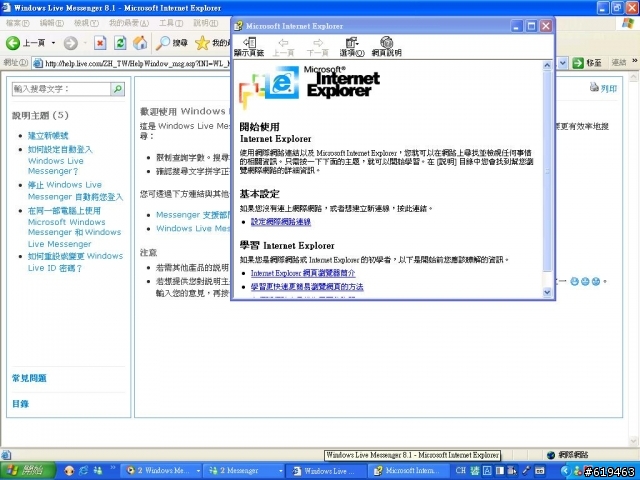The height and width of the screenshot is (480, 640).
Task: Open the 學習更快速更簡易瀏覽網頁的方法 link
Action: pos(307,287)
